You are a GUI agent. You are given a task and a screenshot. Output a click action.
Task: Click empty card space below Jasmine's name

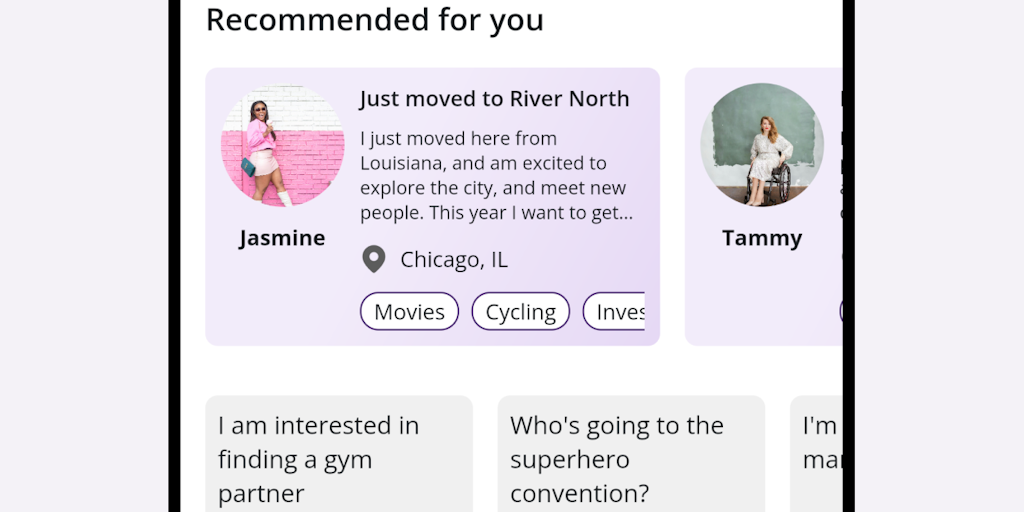(x=282, y=300)
